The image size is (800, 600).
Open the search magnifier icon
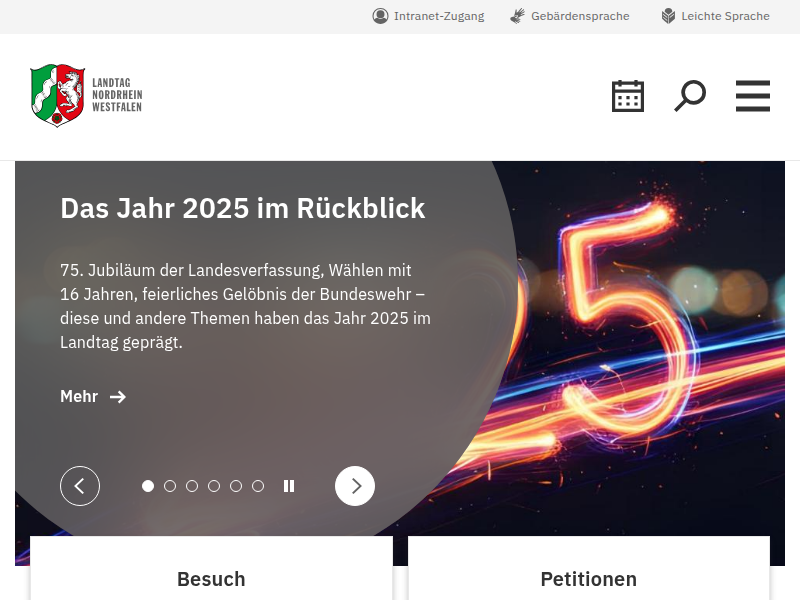pyautogui.click(x=690, y=96)
